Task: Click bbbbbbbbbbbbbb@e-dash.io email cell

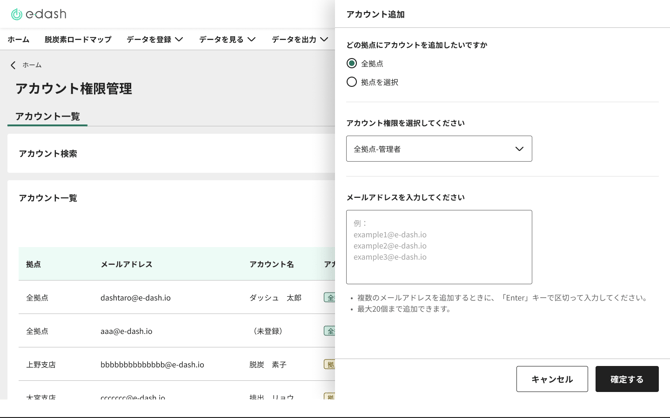Action: point(152,365)
